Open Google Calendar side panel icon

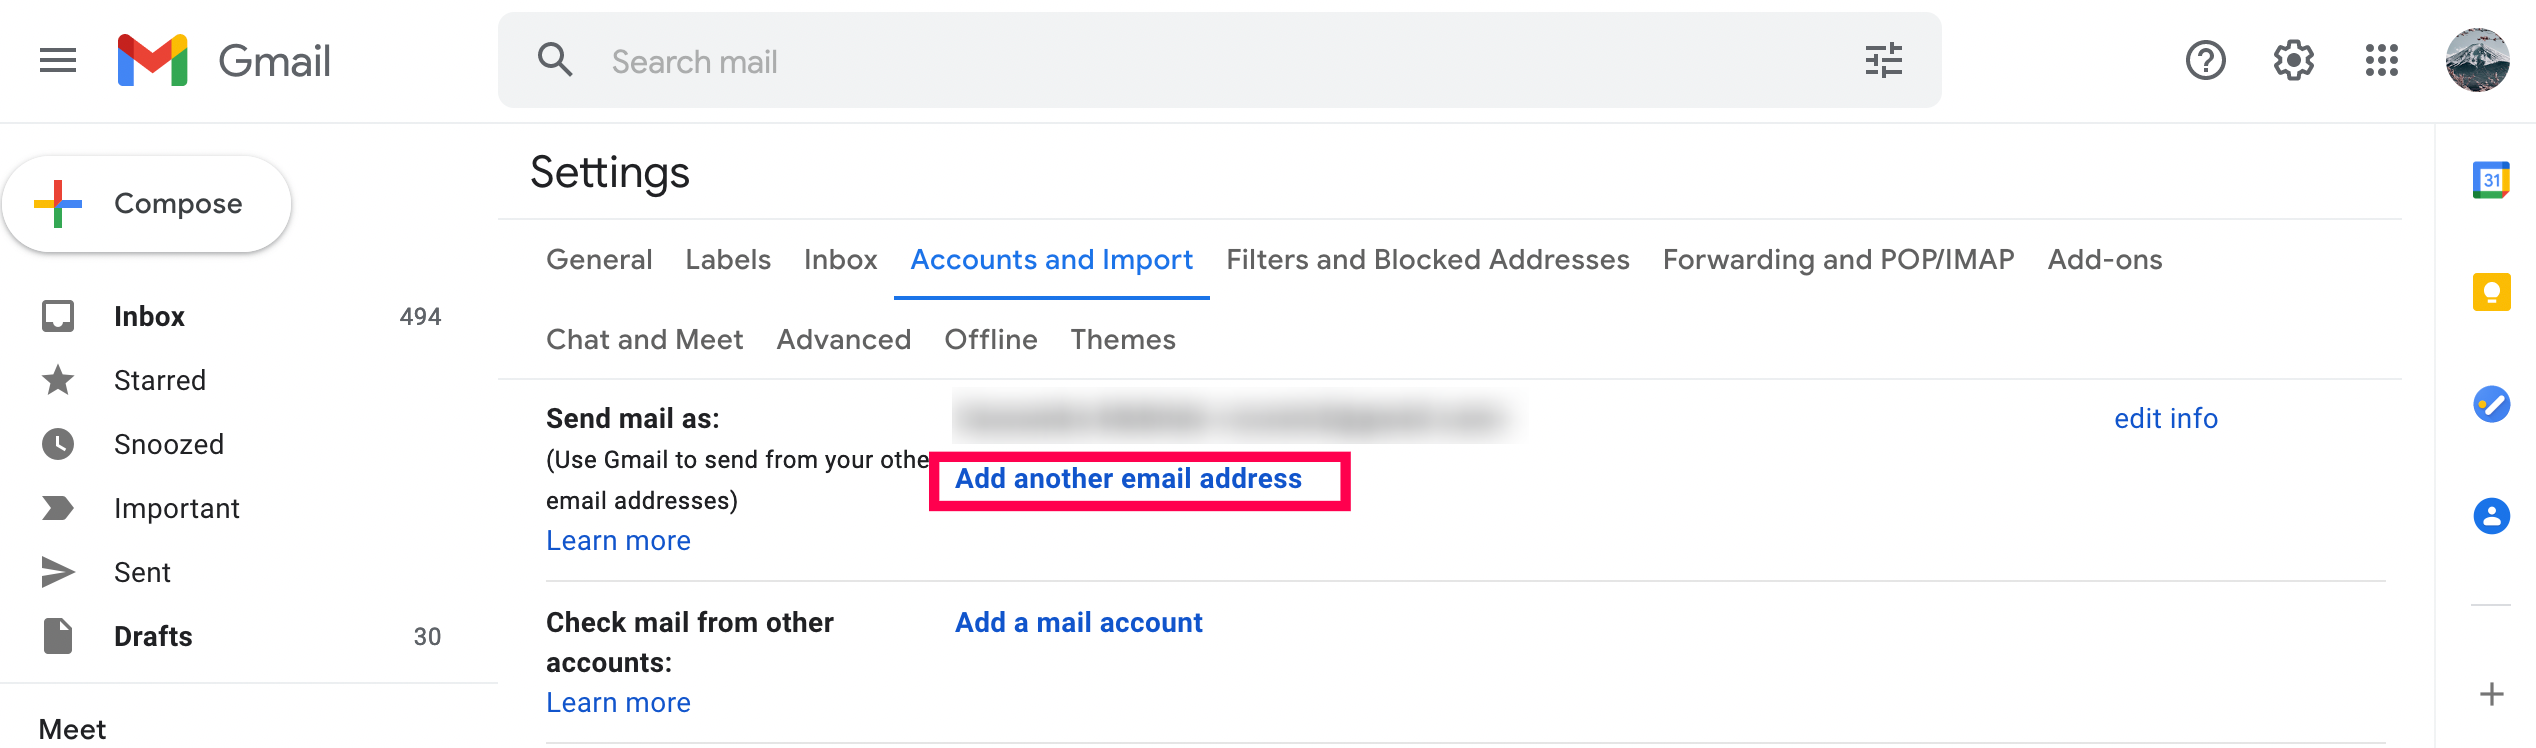pyautogui.click(x=2491, y=180)
